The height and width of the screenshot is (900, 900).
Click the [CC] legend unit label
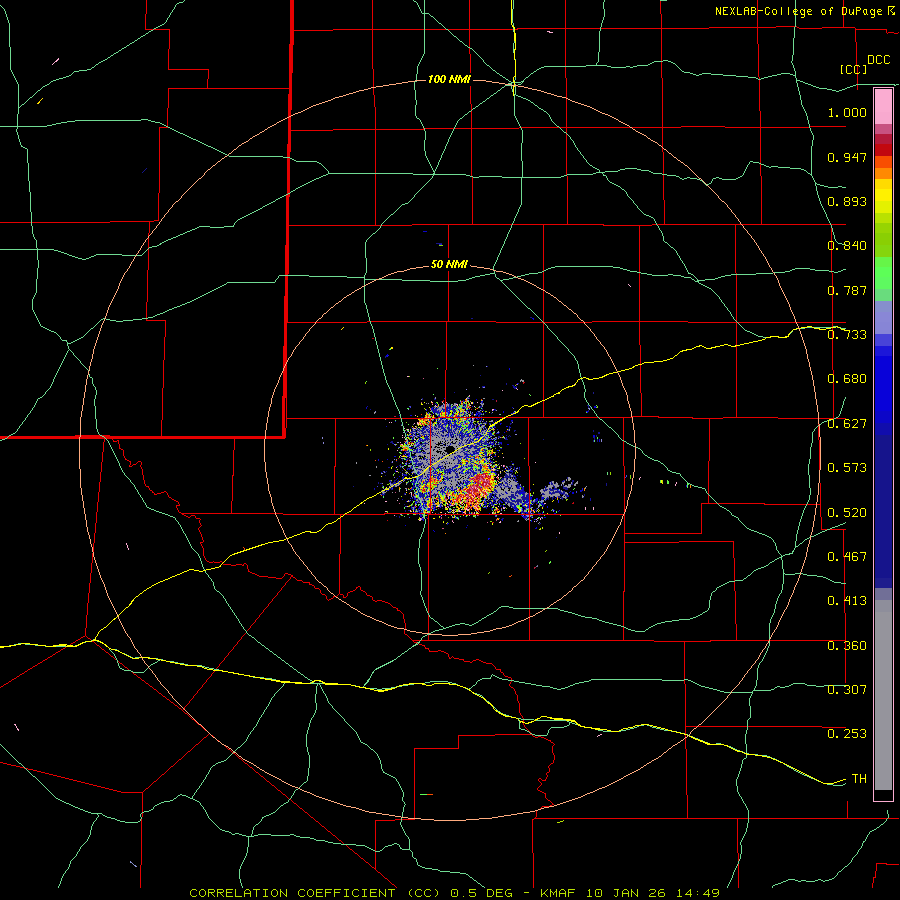[854, 69]
